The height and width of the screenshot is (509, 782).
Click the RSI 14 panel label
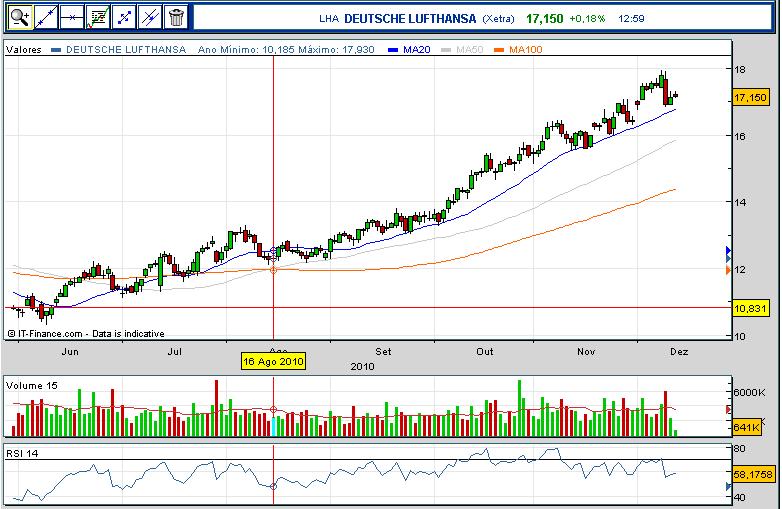tap(22, 453)
